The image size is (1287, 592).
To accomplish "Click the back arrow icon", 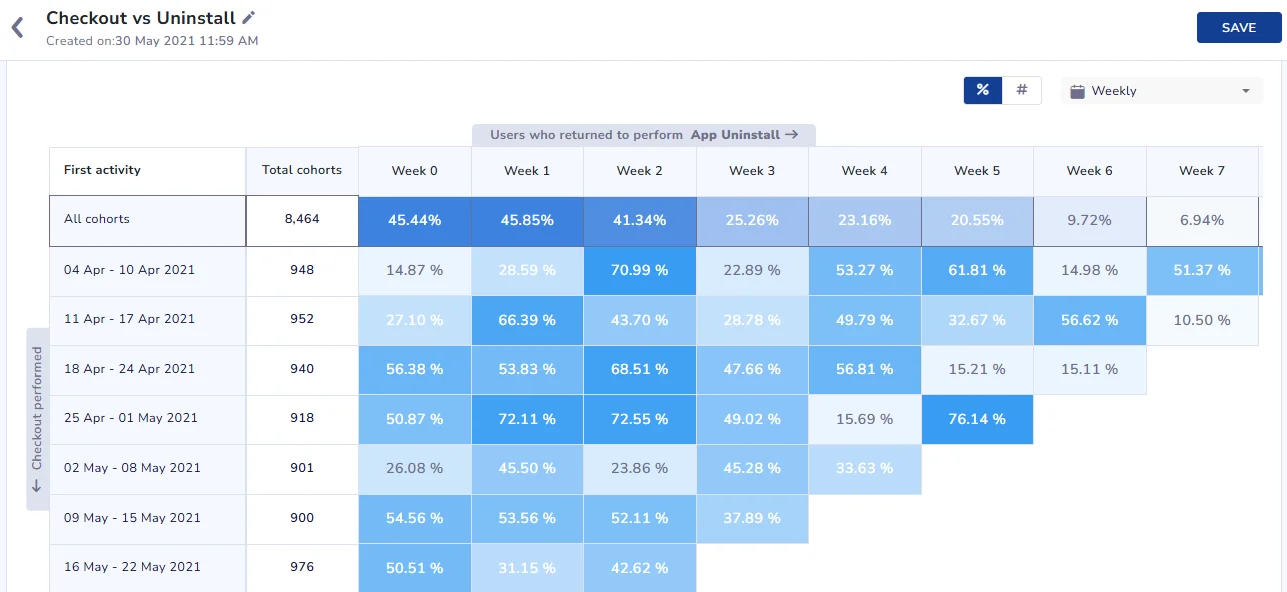I will [17, 28].
